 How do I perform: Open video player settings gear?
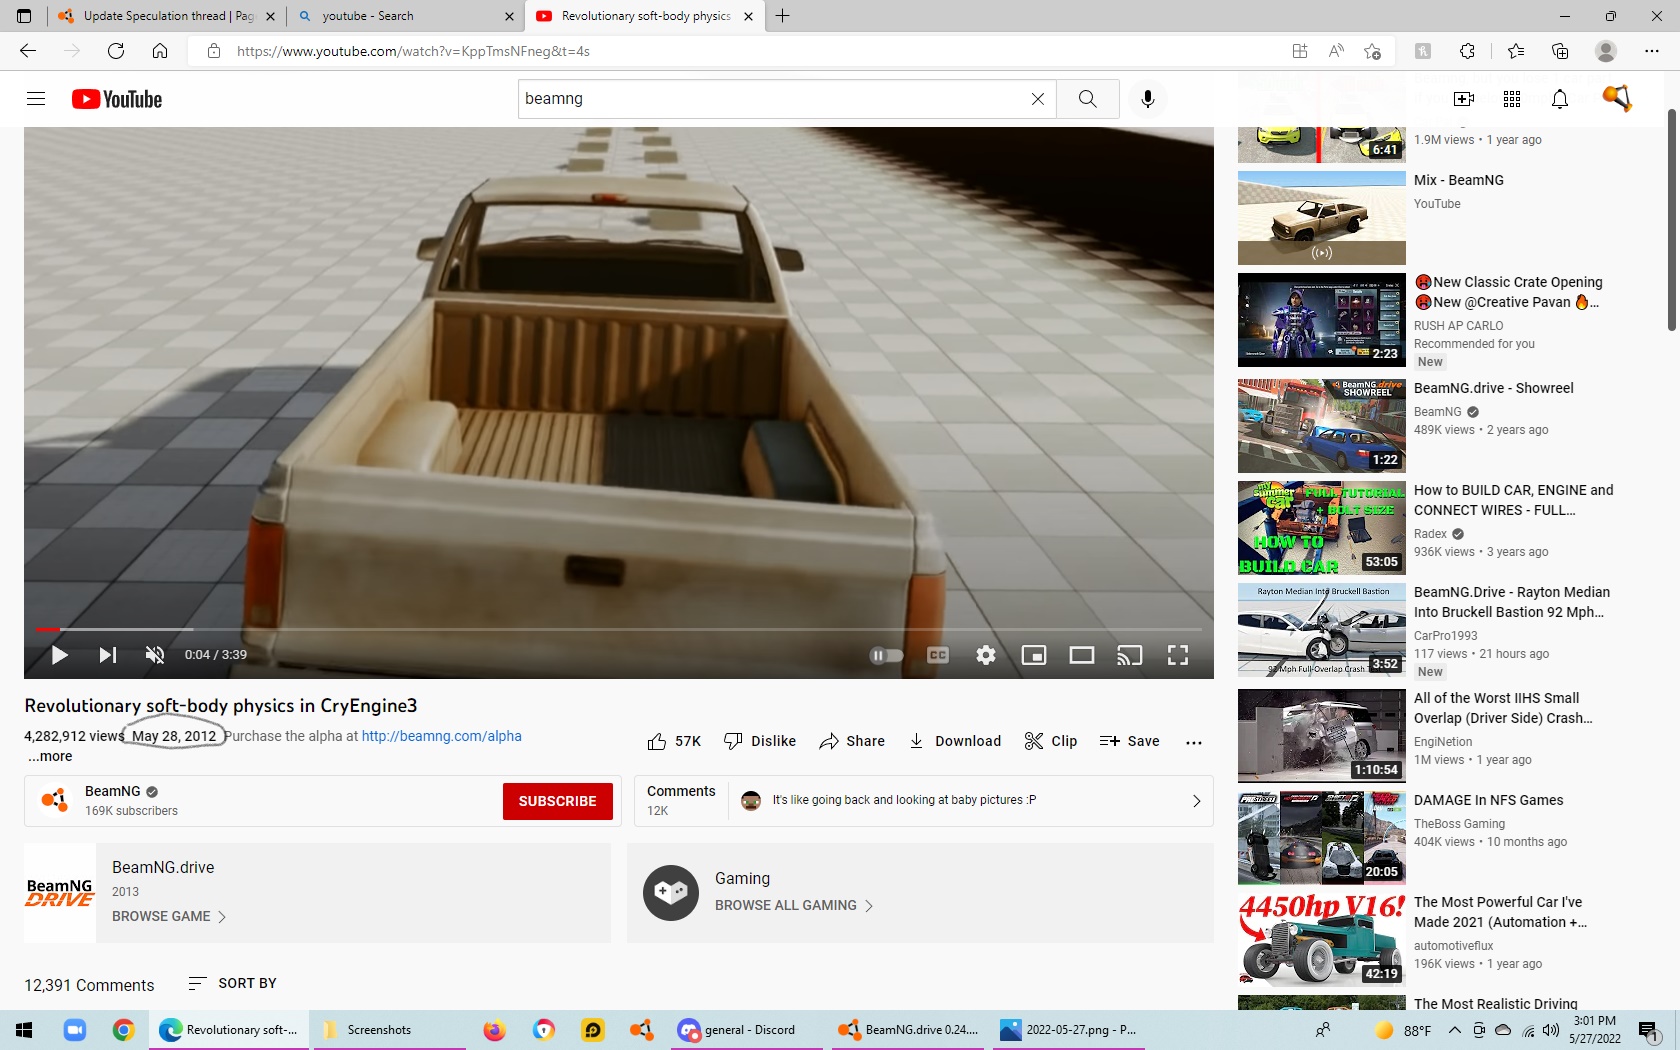click(x=986, y=655)
